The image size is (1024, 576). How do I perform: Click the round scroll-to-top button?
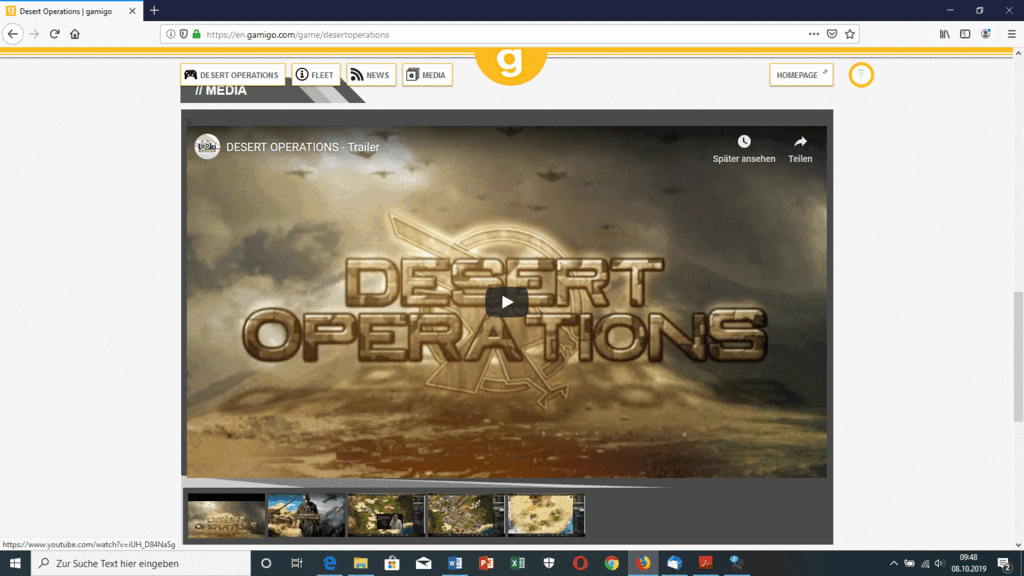click(x=861, y=75)
